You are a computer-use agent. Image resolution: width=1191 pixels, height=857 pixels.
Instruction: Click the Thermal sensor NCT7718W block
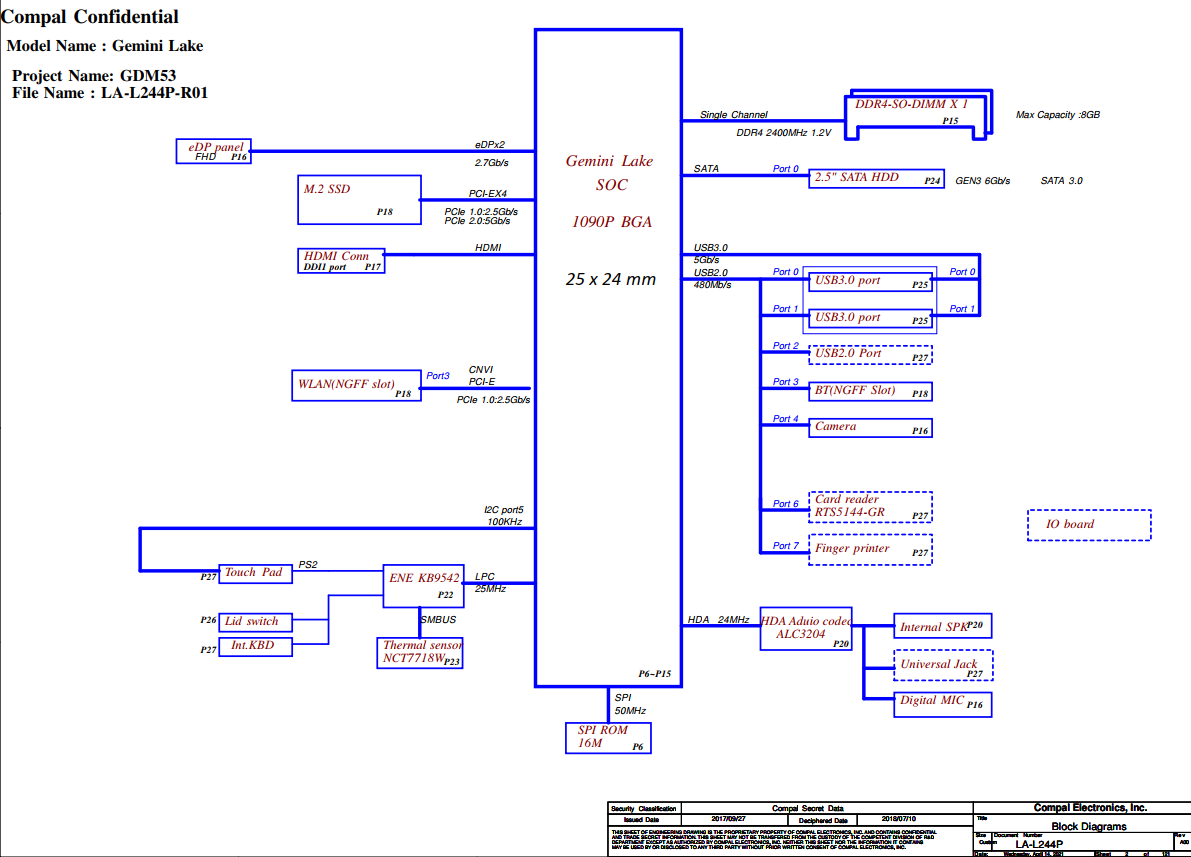coord(420,653)
